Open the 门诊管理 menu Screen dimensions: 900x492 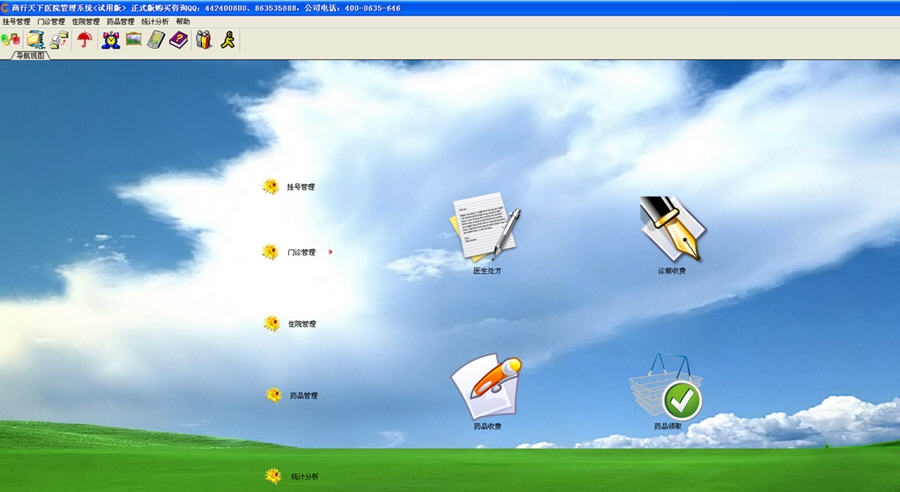pos(51,22)
